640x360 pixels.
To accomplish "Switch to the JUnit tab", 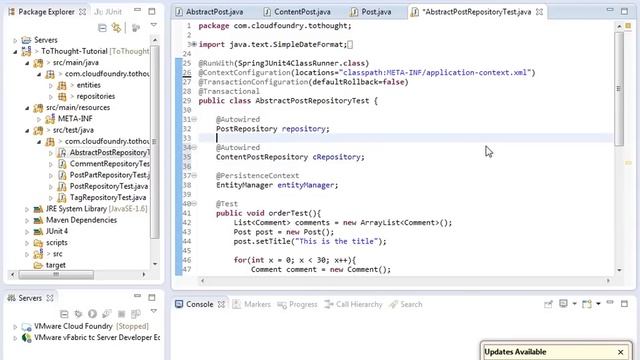I will coord(108,12).
